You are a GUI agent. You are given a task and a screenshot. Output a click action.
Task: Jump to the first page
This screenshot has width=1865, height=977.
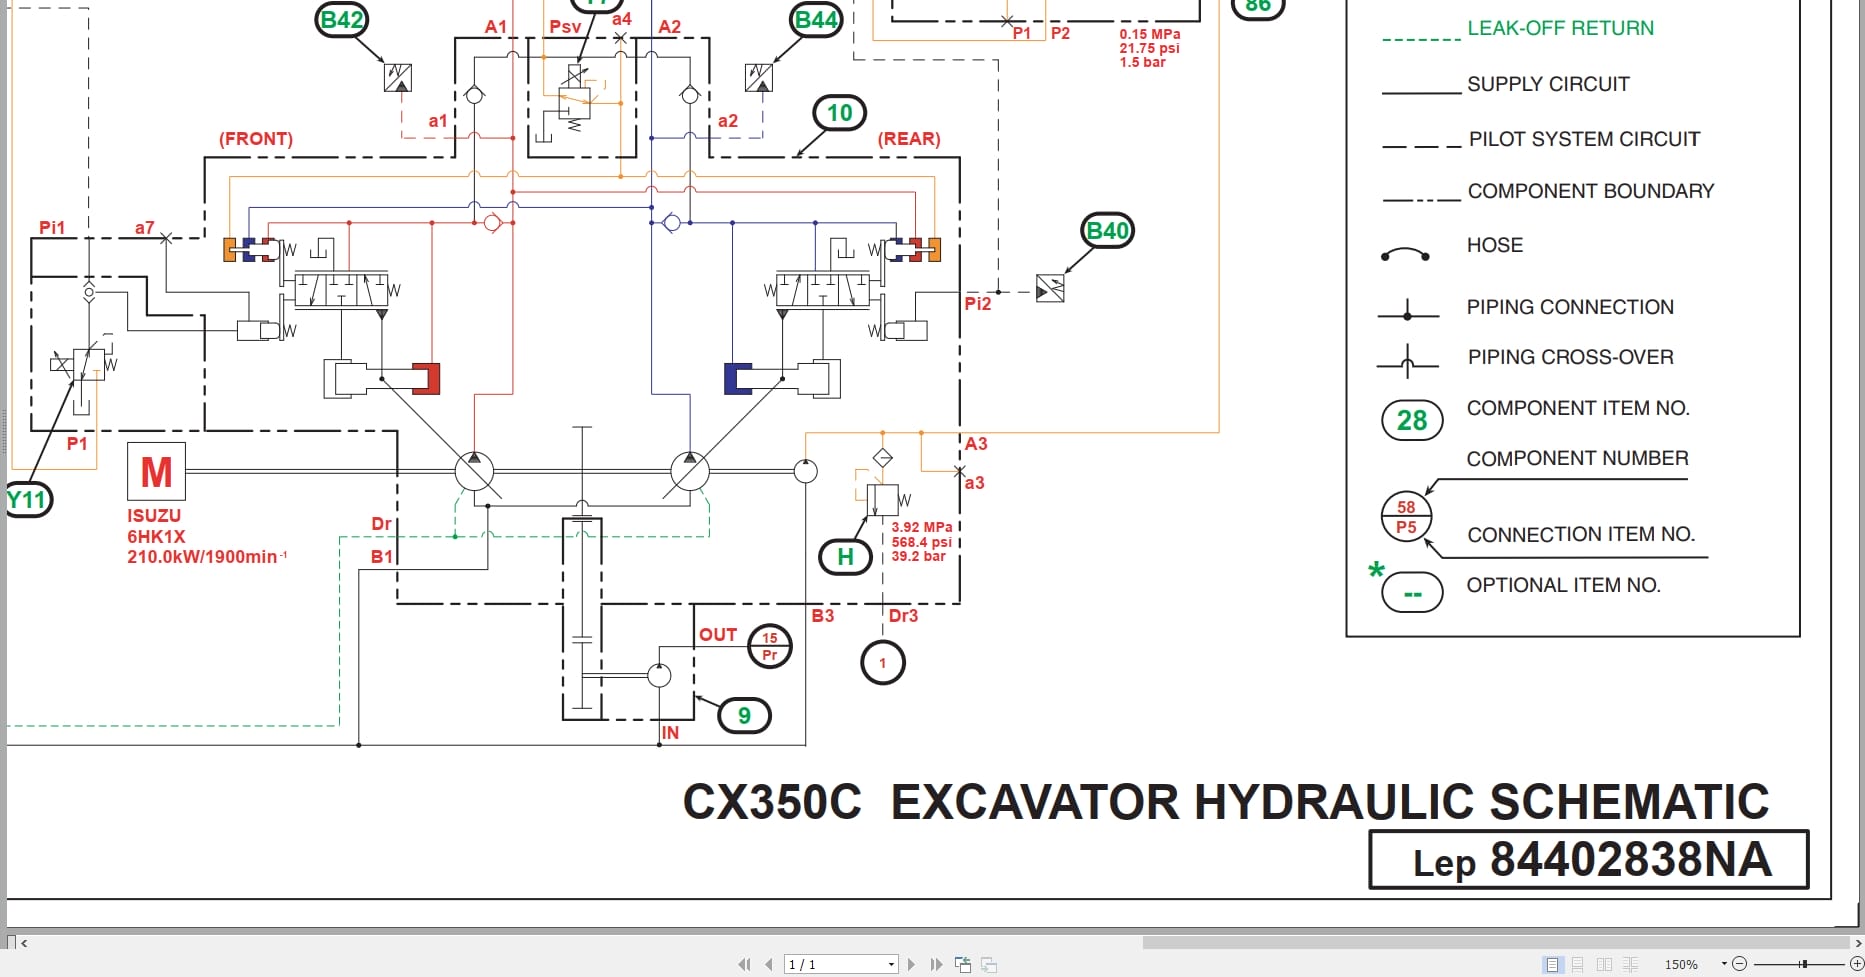(x=745, y=964)
